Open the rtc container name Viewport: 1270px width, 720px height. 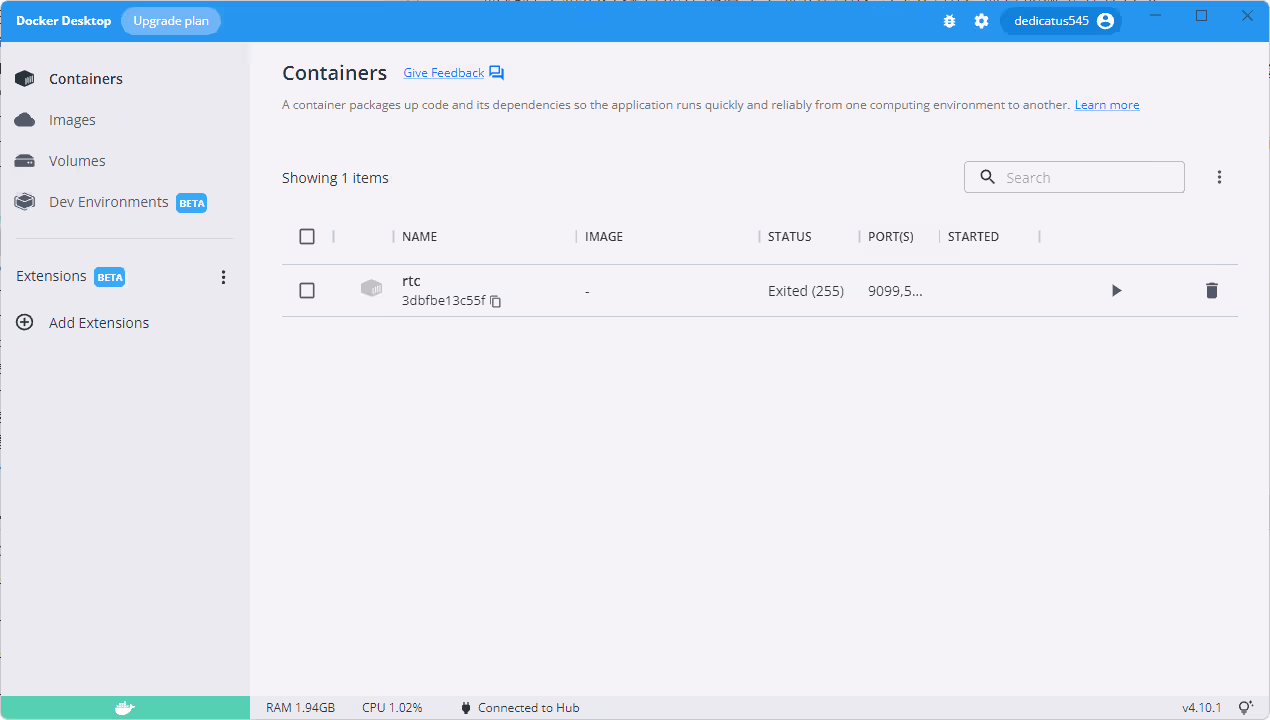tap(411, 281)
